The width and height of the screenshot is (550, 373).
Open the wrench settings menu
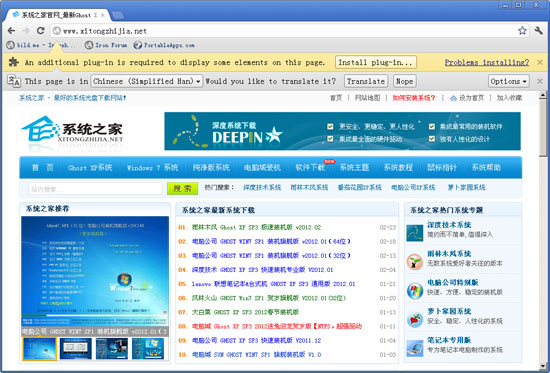[539, 31]
